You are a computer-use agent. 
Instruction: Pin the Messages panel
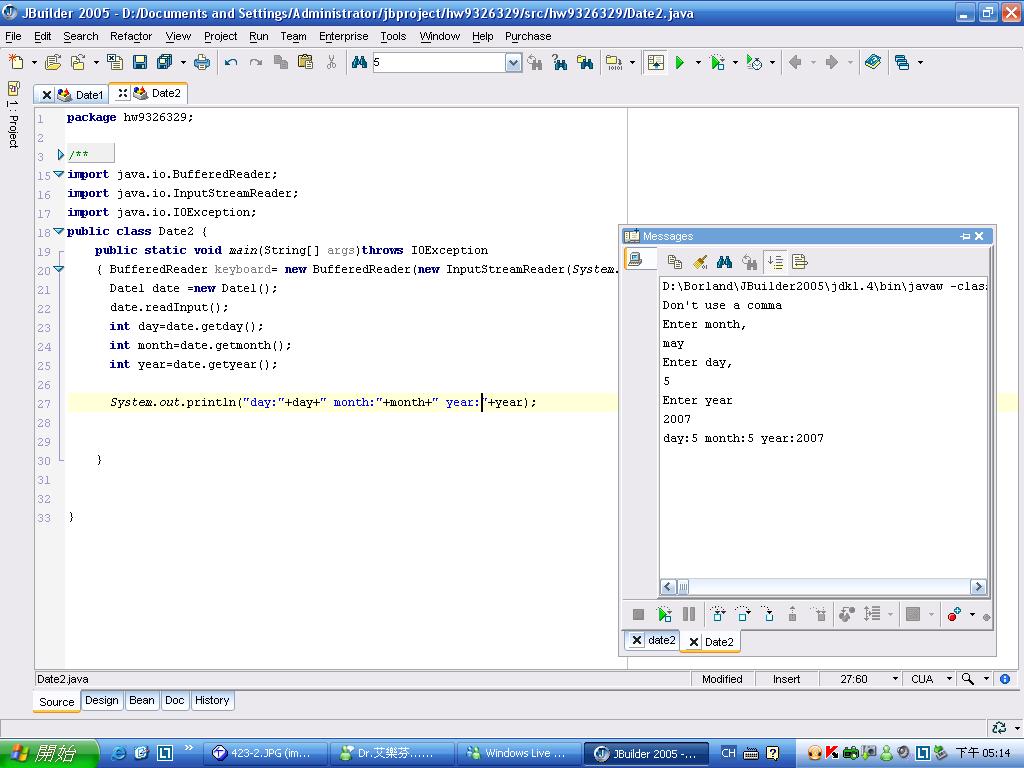965,236
